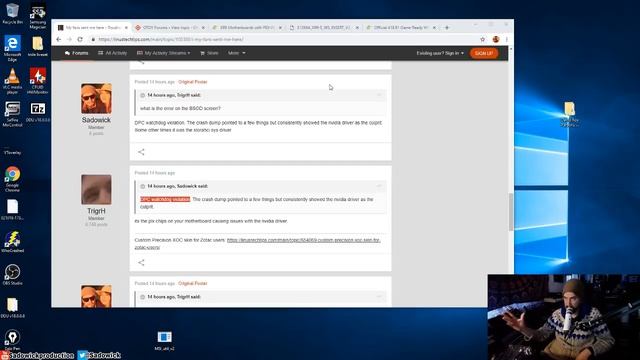This screenshot has width=640, height=360.
Task: Click the browser Back arrow
Action: [59, 39]
